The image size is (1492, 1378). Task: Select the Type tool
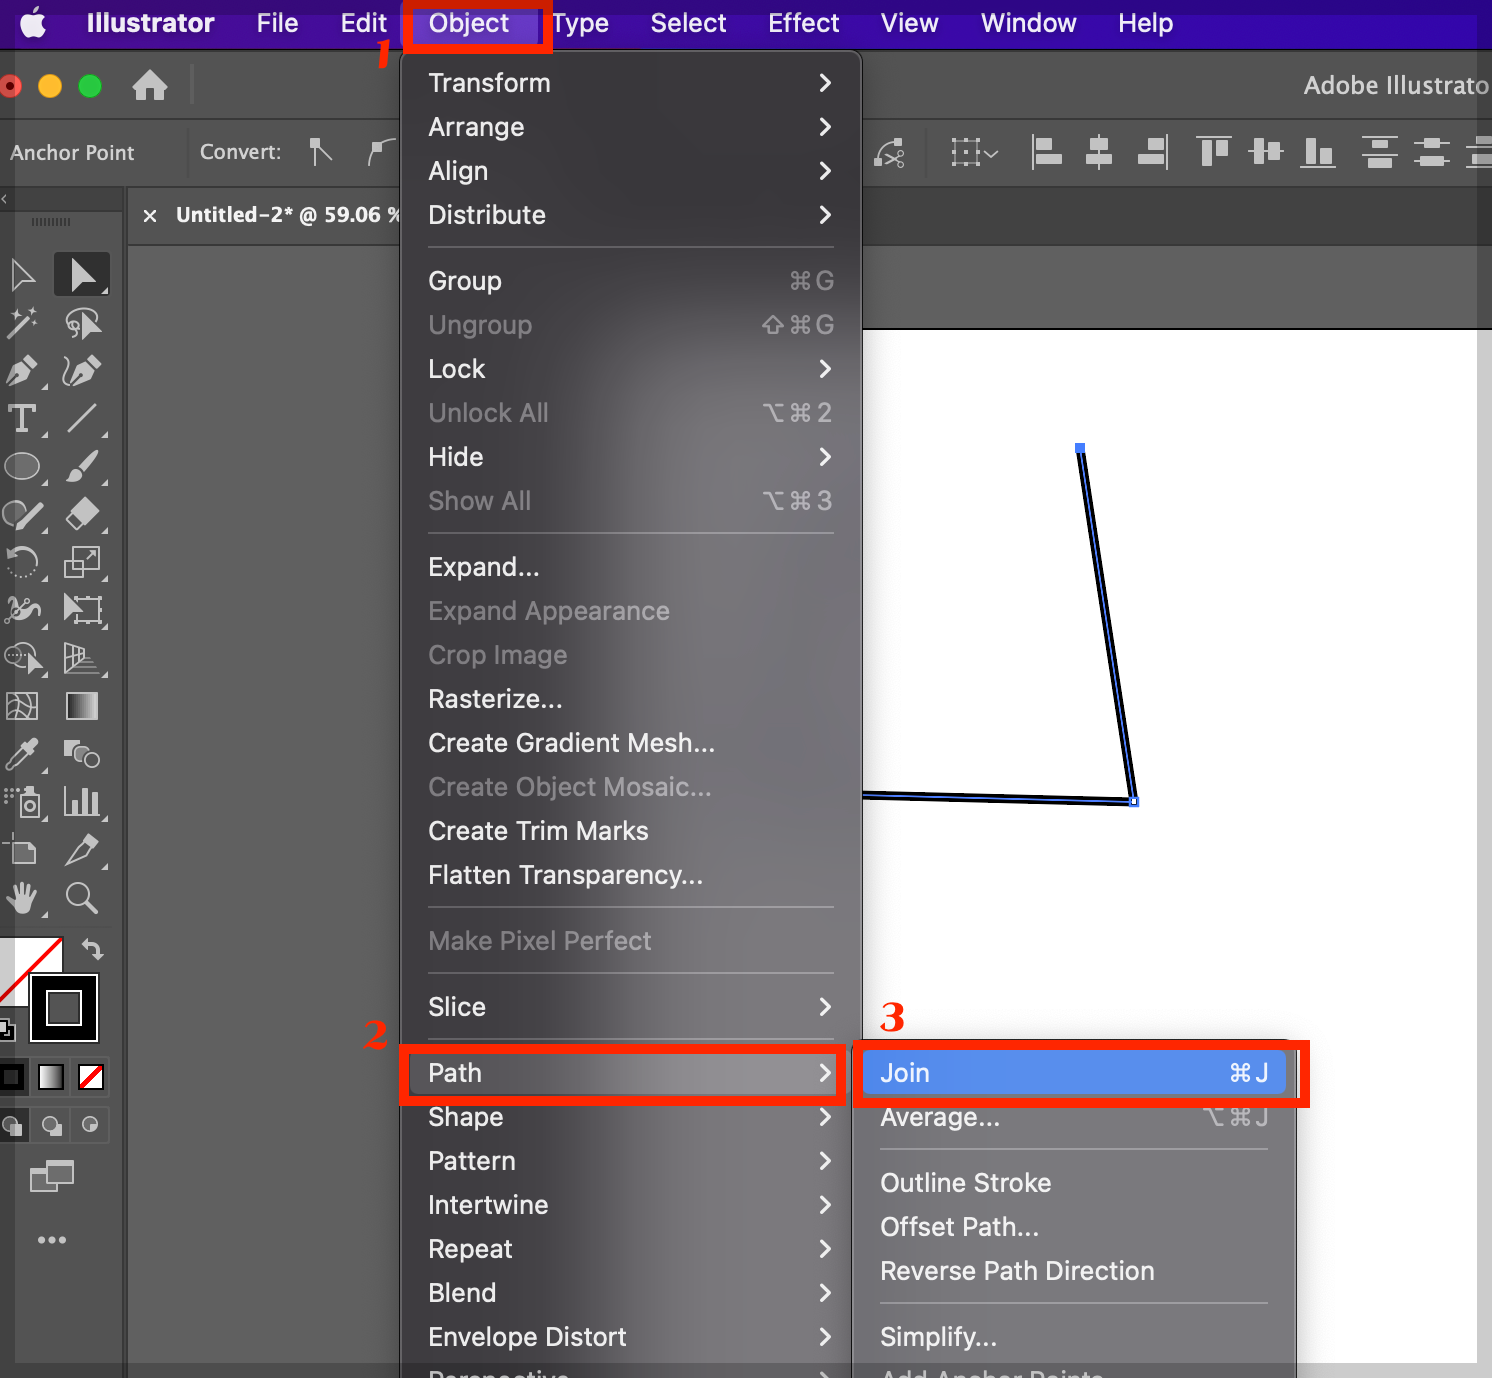(22, 418)
